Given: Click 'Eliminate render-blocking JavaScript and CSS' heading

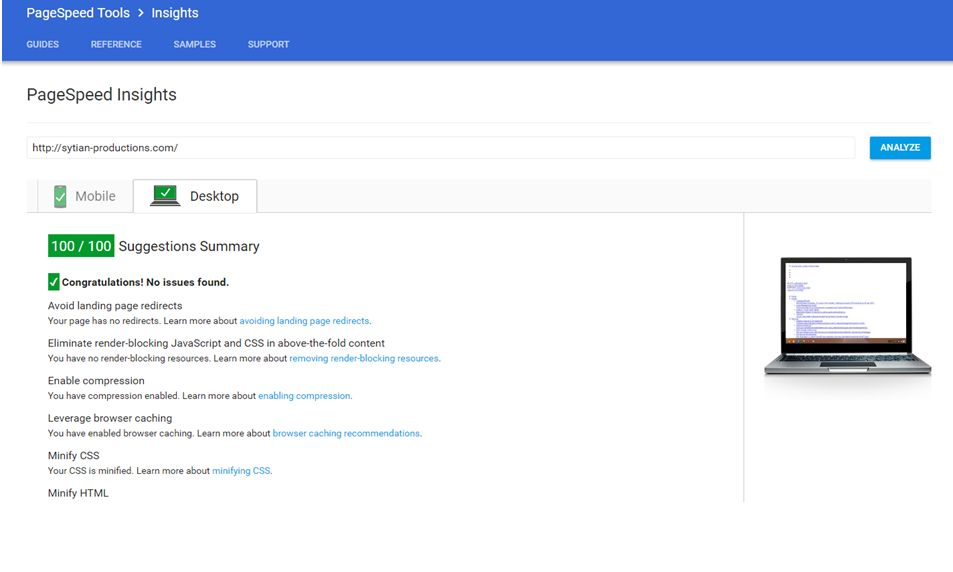Looking at the screenshot, I should pyautogui.click(x=216, y=343).
